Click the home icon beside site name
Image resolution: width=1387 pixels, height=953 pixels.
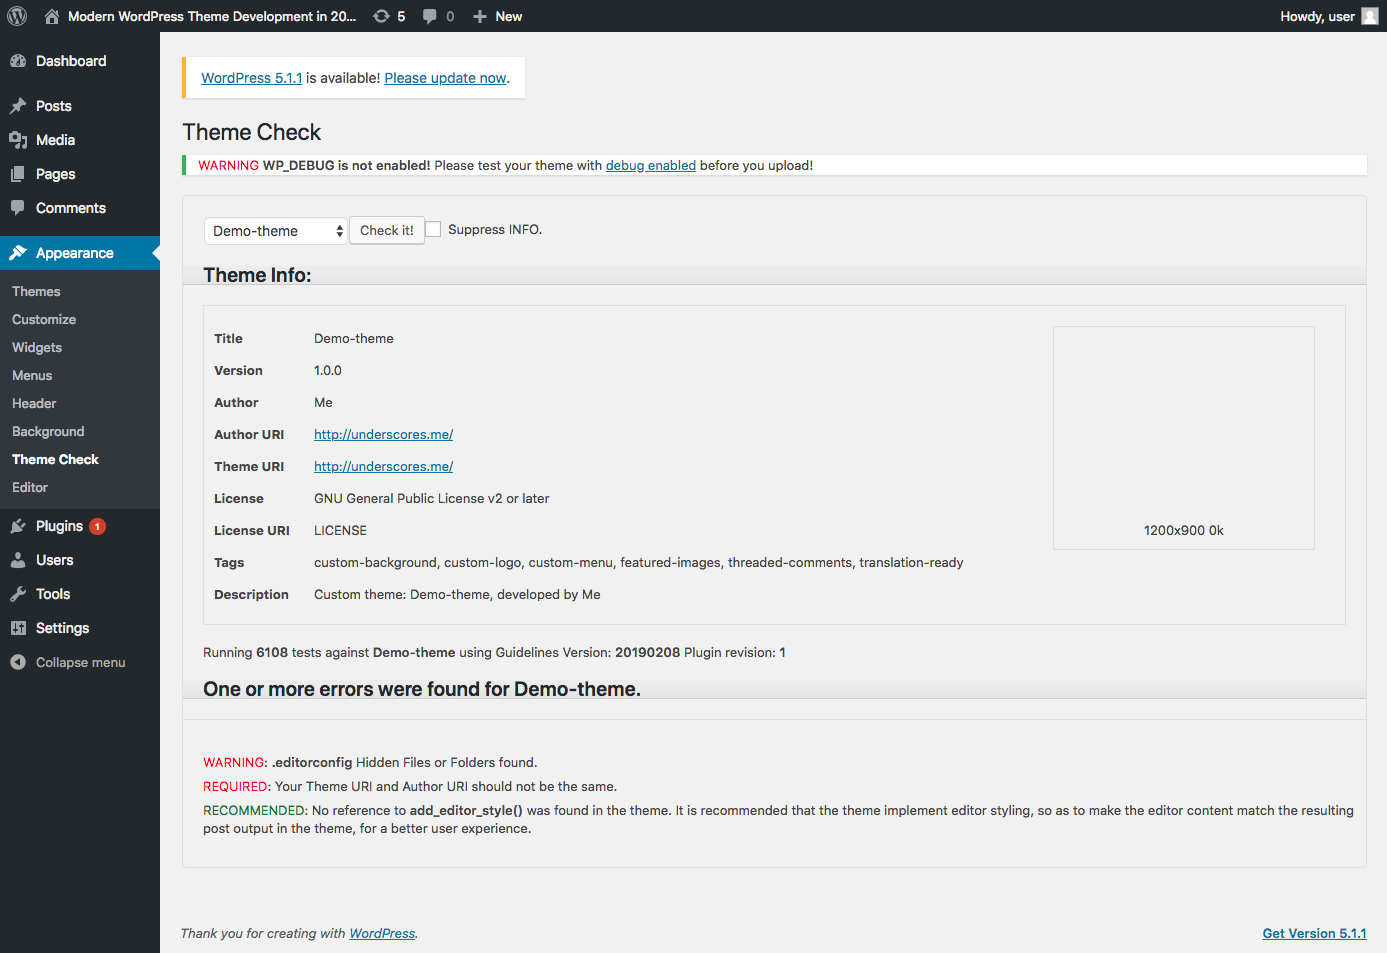52,16
